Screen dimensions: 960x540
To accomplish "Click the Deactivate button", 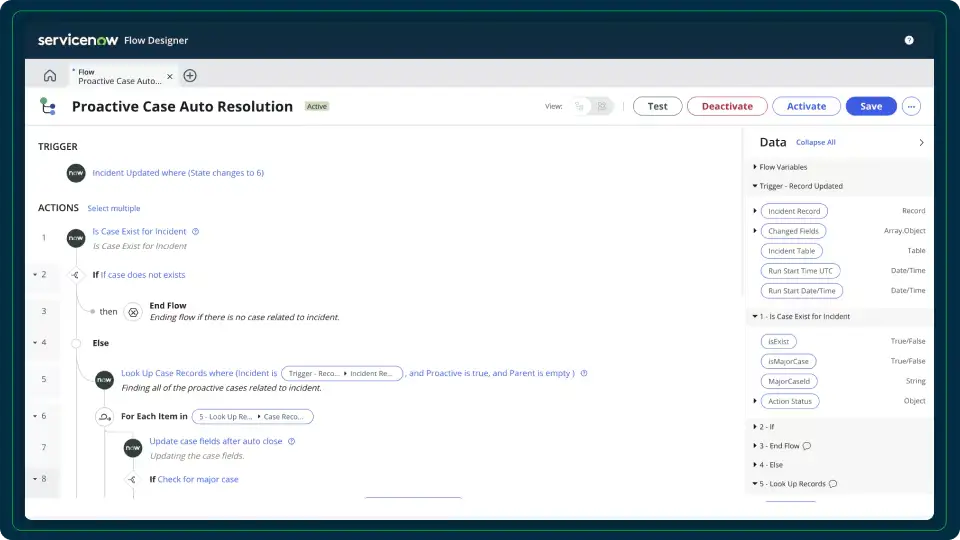I will coord(727,106).
